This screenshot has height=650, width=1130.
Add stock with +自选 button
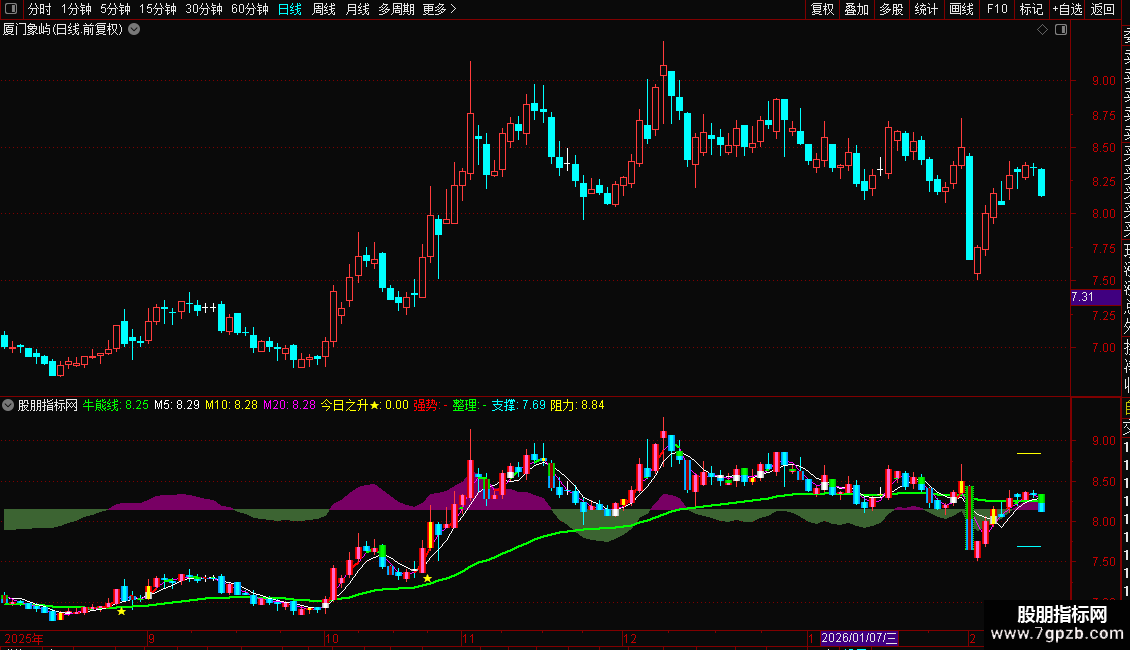[x=1067, y=9]
